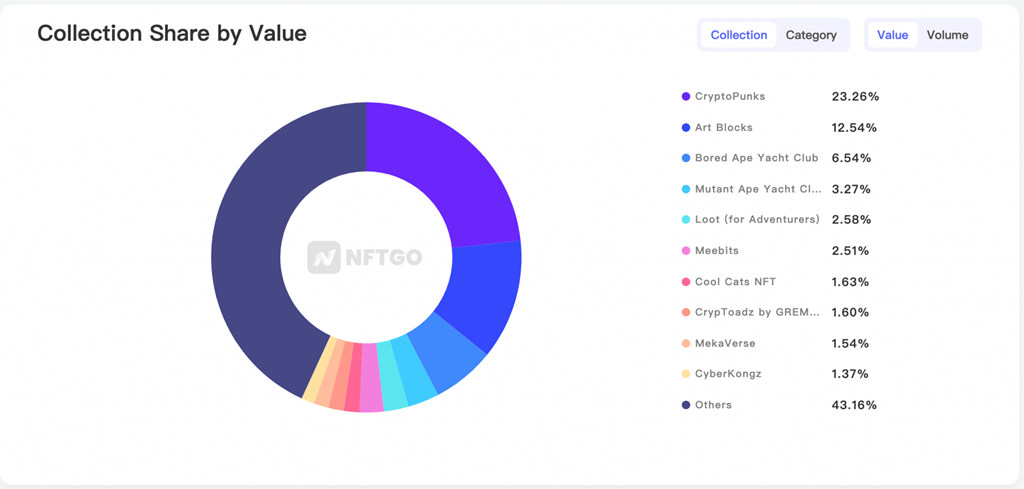Viewport: 1024px width, 489px height.
Task: Click the 1.37% CyberKongz value
Action: coord(850,374)
